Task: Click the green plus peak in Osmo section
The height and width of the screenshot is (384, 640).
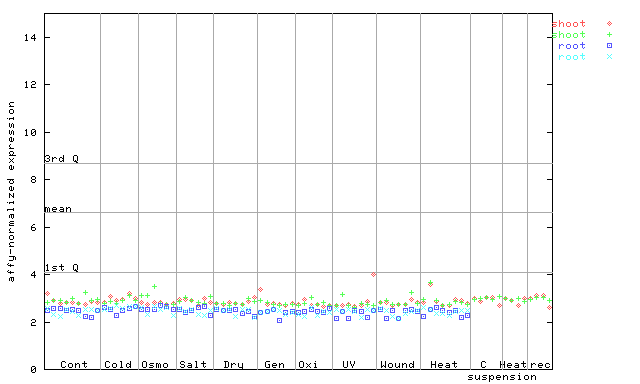Action: pyautogui.click(x=154, y=286)
